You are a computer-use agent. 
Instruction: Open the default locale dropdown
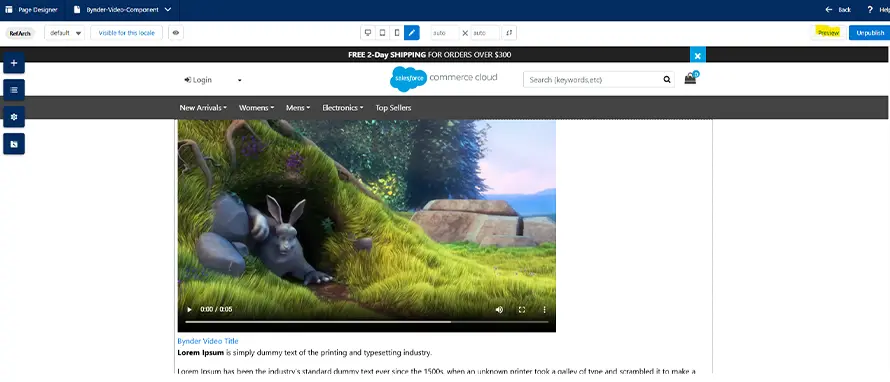(64, 33)
